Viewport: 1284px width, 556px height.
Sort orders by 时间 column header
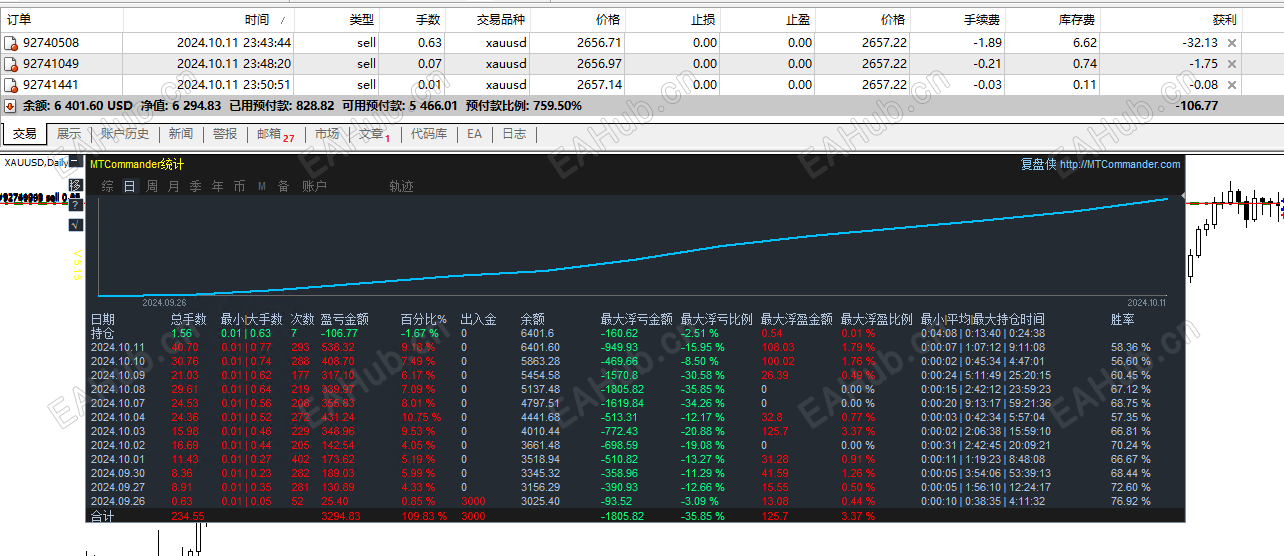point(257,19)
